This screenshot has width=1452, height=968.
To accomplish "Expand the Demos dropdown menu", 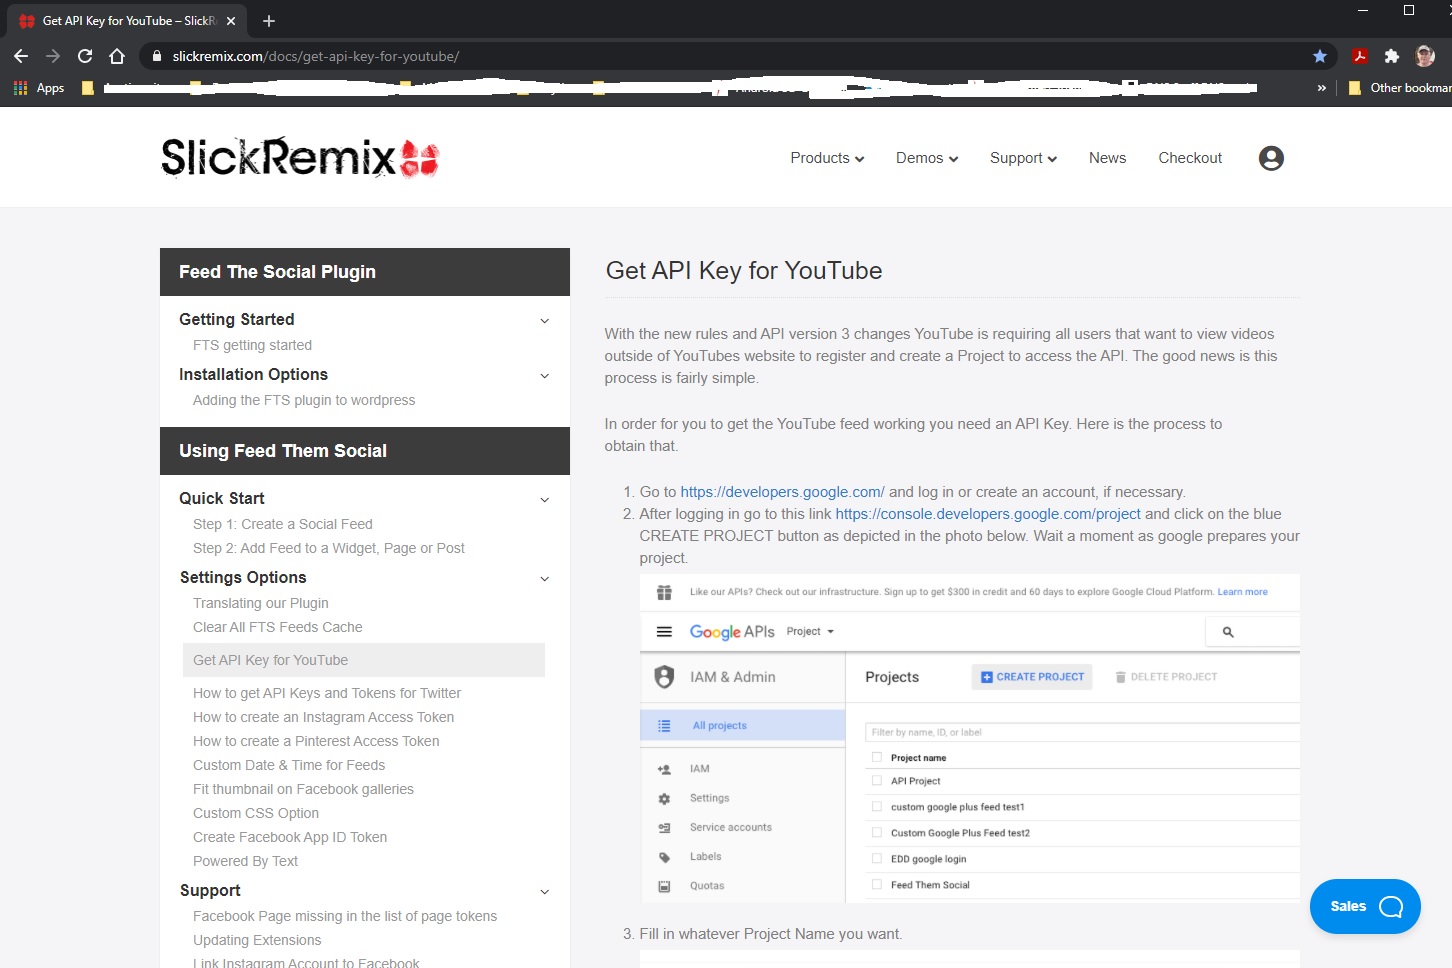I will [926, 158].
